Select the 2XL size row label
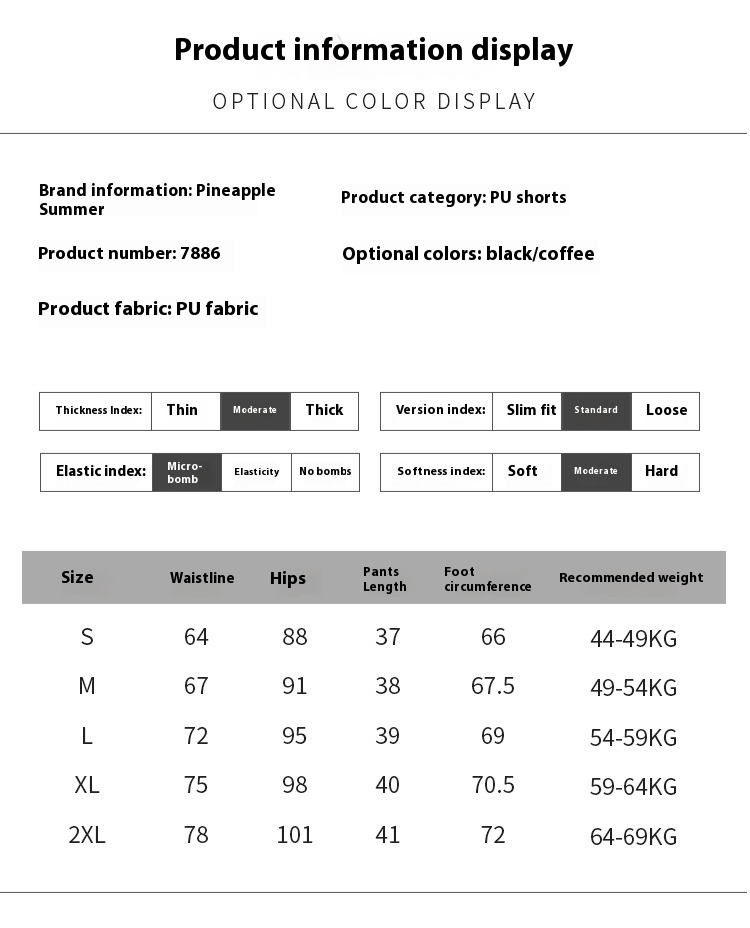Viewport: 750px width, 928px height. click(x=87, y=835)
